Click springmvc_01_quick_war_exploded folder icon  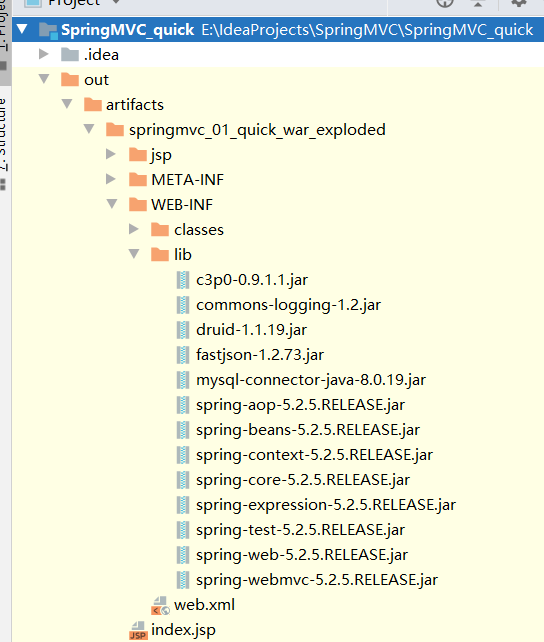pyautogui.click(x=115, y=129)
